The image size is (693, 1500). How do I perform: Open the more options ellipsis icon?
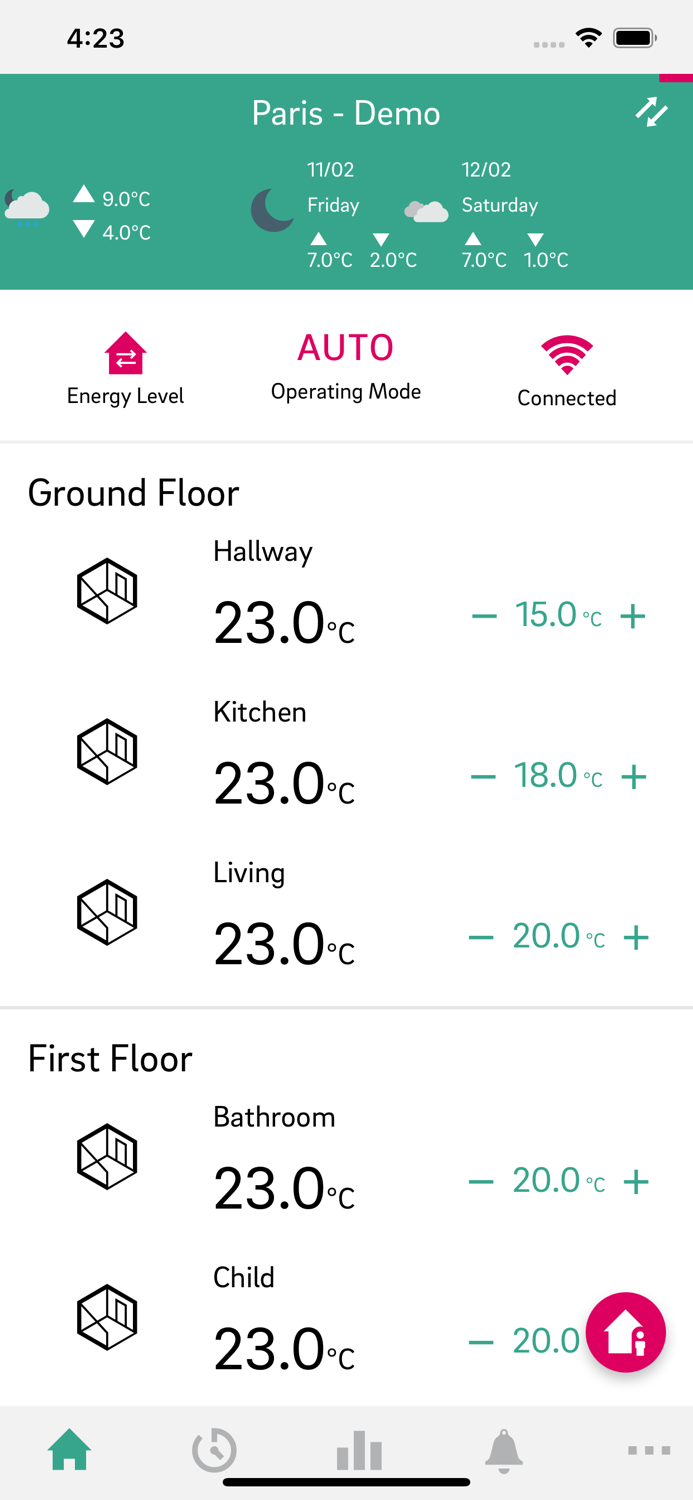(649, 1450)
